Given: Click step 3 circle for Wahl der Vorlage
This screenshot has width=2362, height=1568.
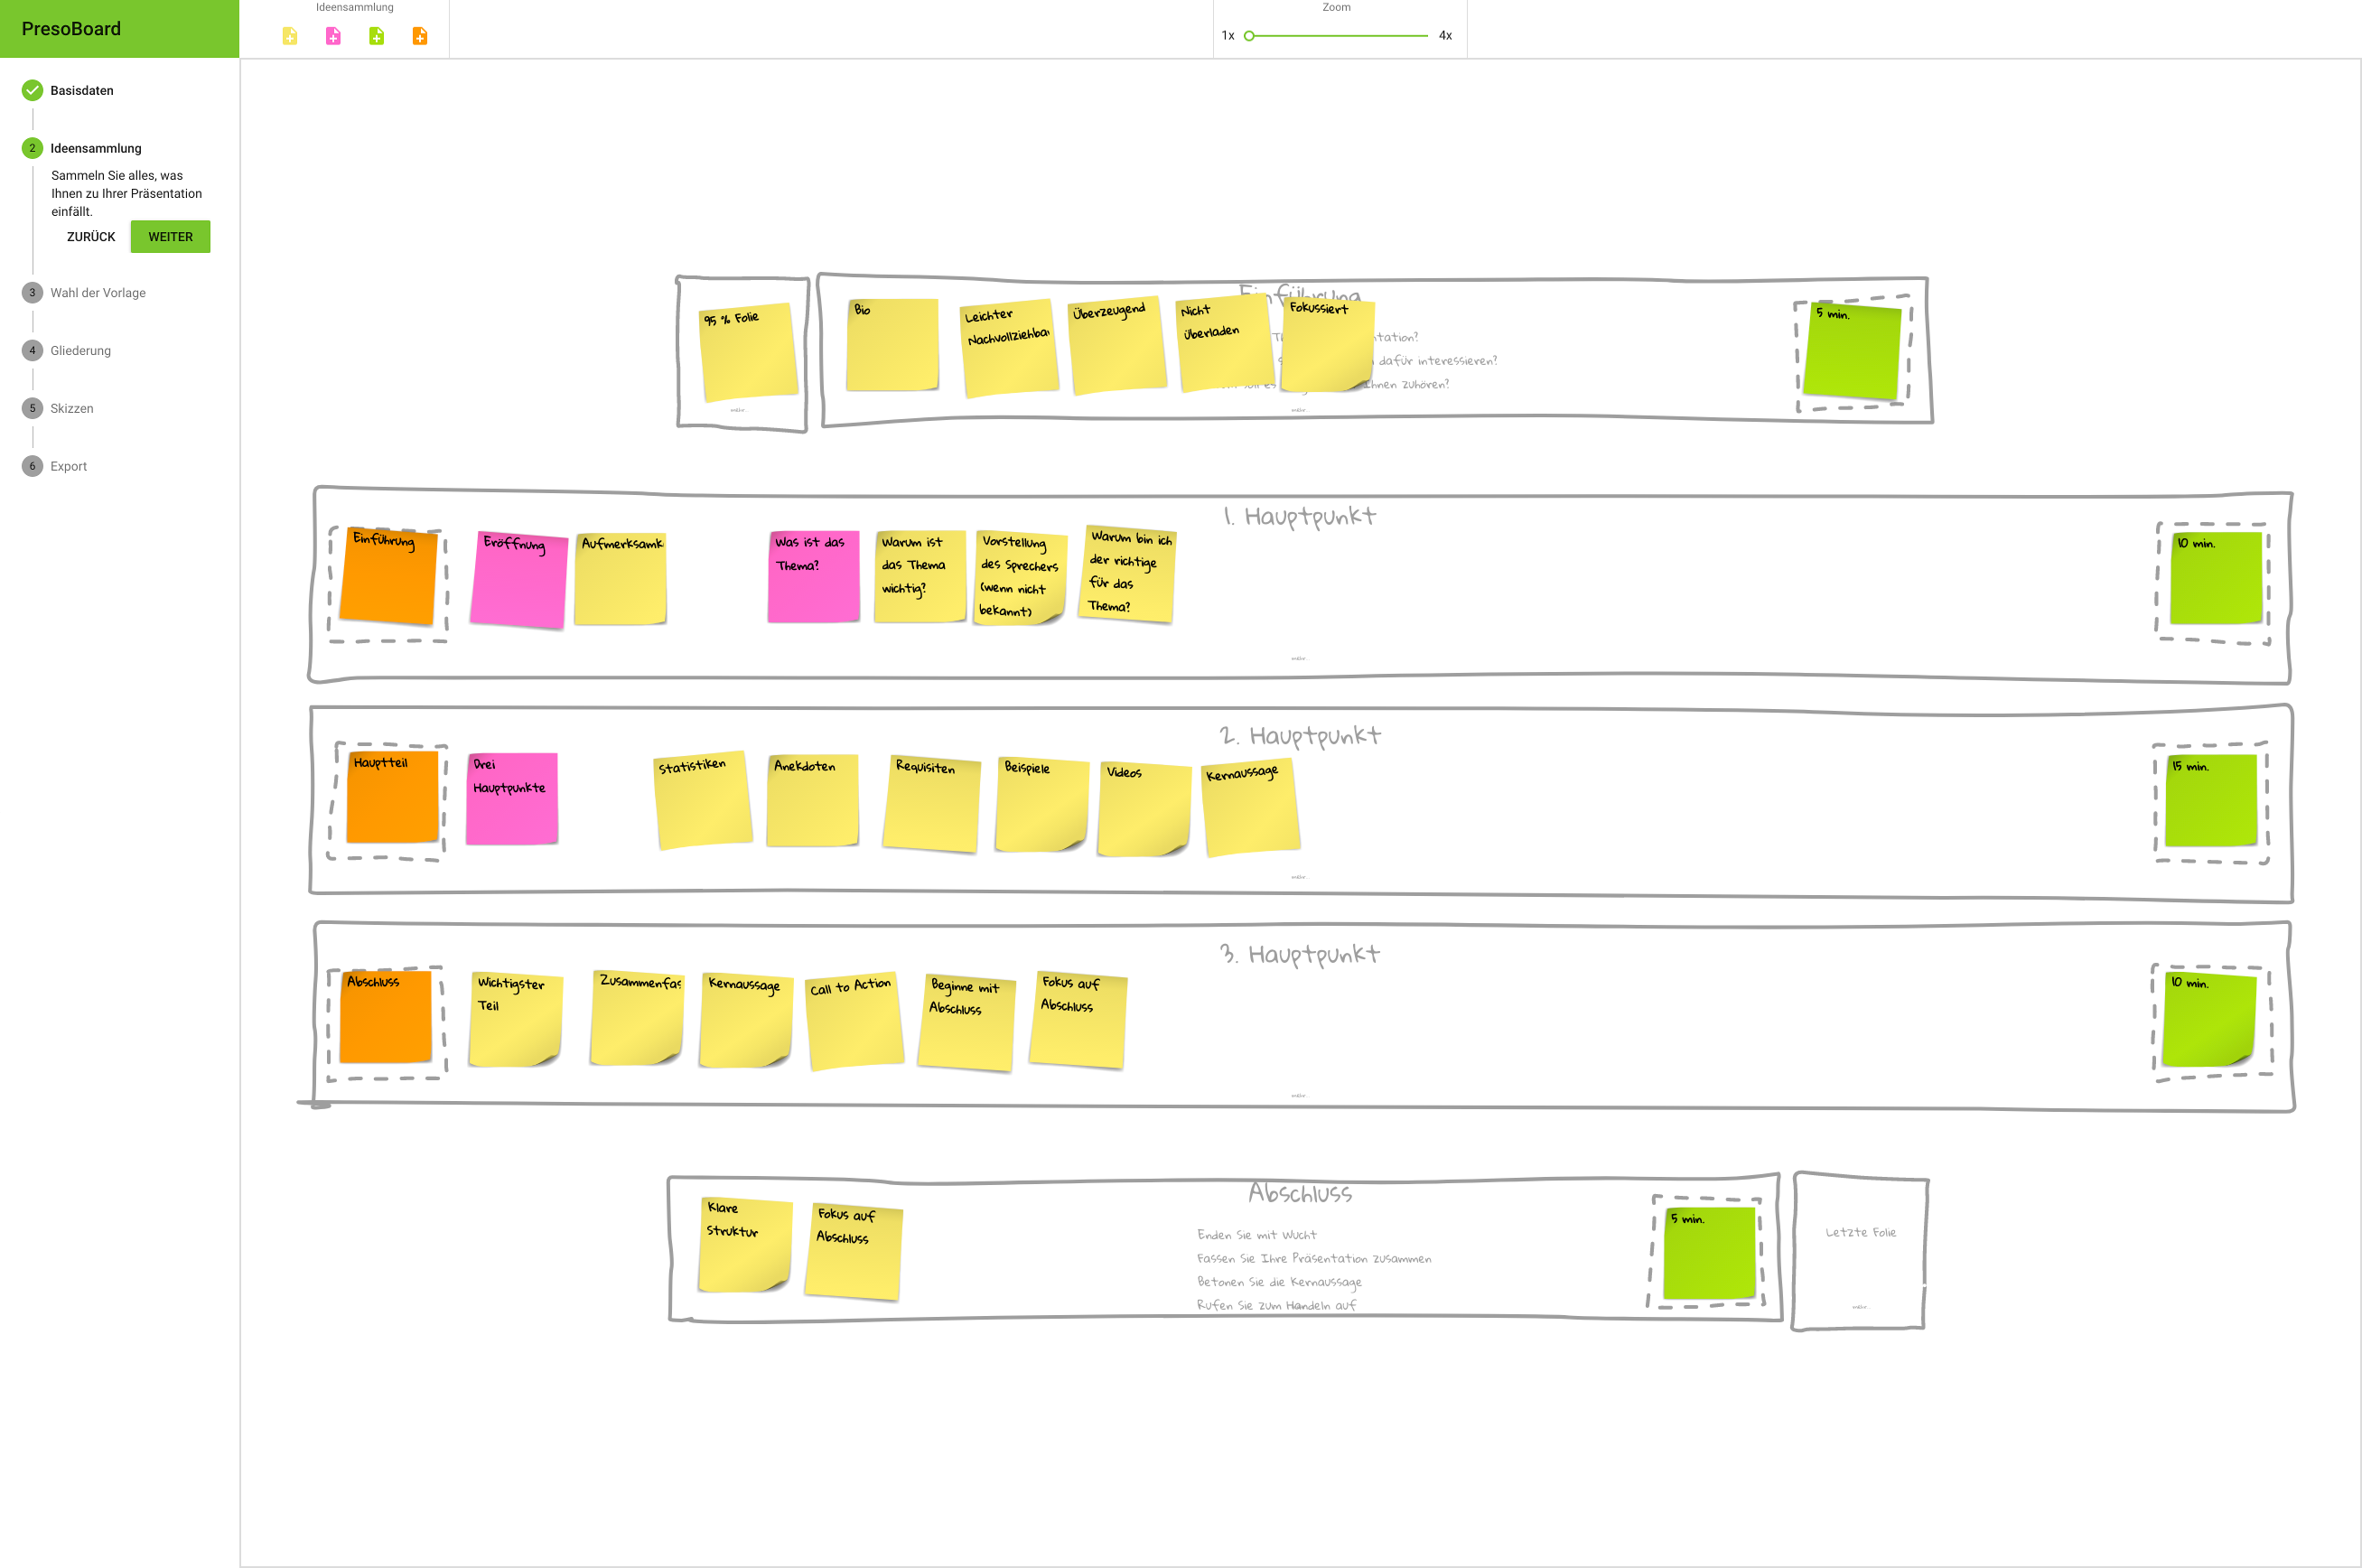Looking at the screenshot, I should click(x=32, y=293).
